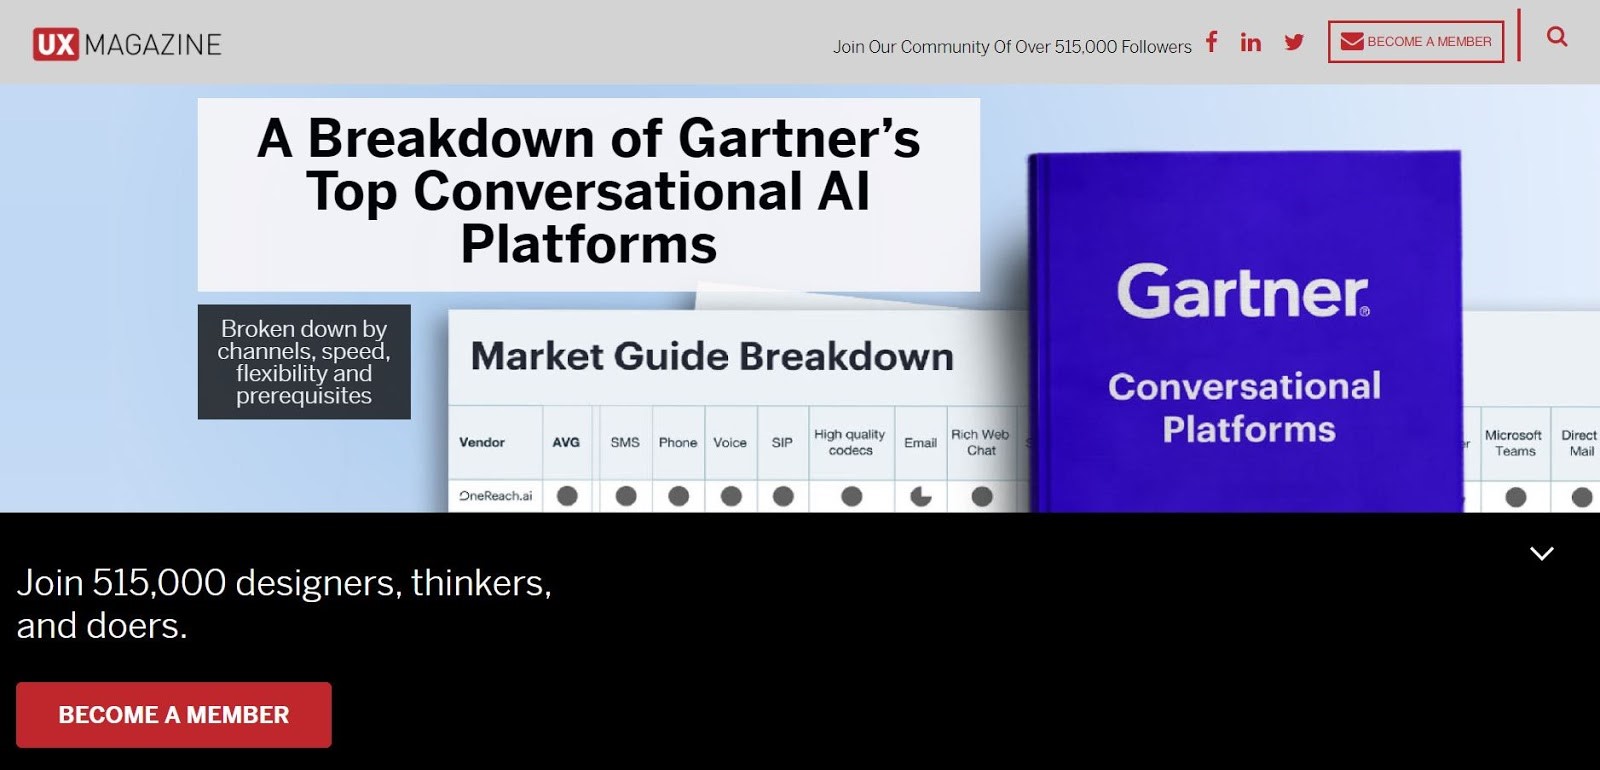Click the OneReach.ai AVG rating dot
Image resolution: width=1600 pixels, height=770 pixels.
tap(567, 496)
